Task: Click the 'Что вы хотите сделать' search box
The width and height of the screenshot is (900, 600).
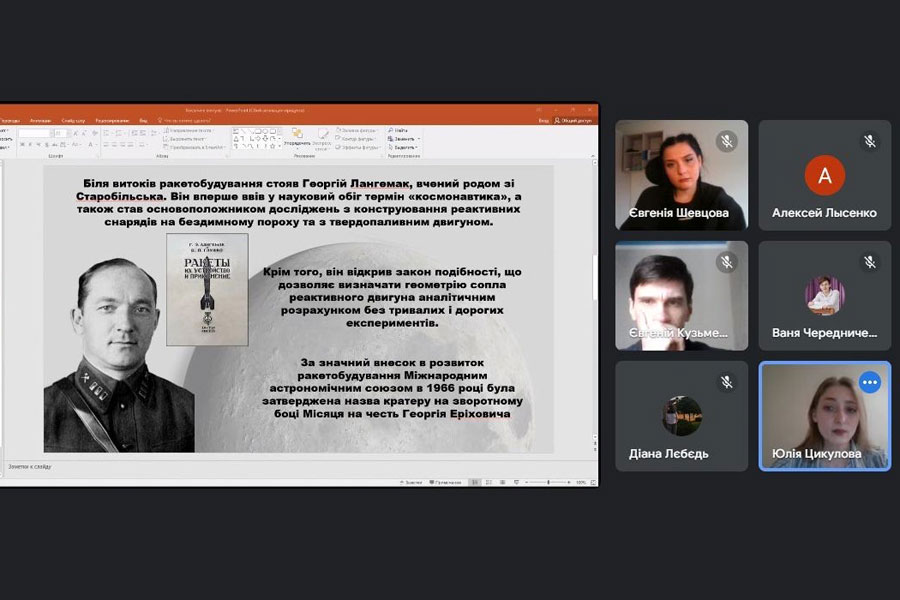Action: pyautogui.click(x=185, y=121)
